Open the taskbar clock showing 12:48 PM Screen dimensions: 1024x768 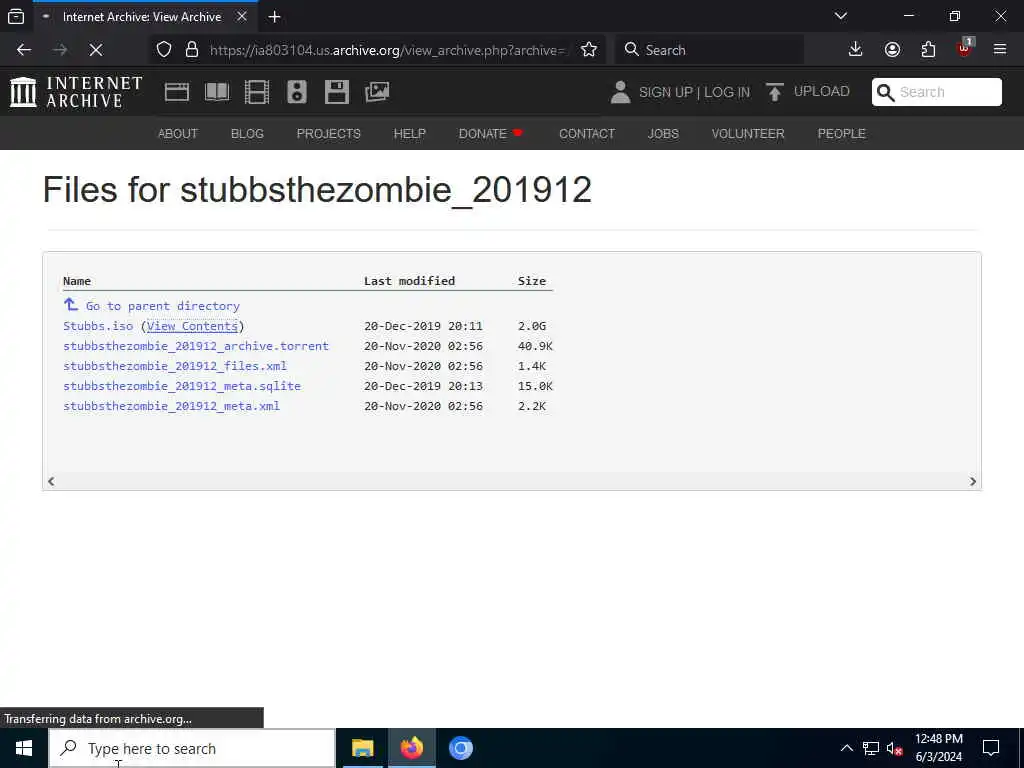click(x=938, y=748)
